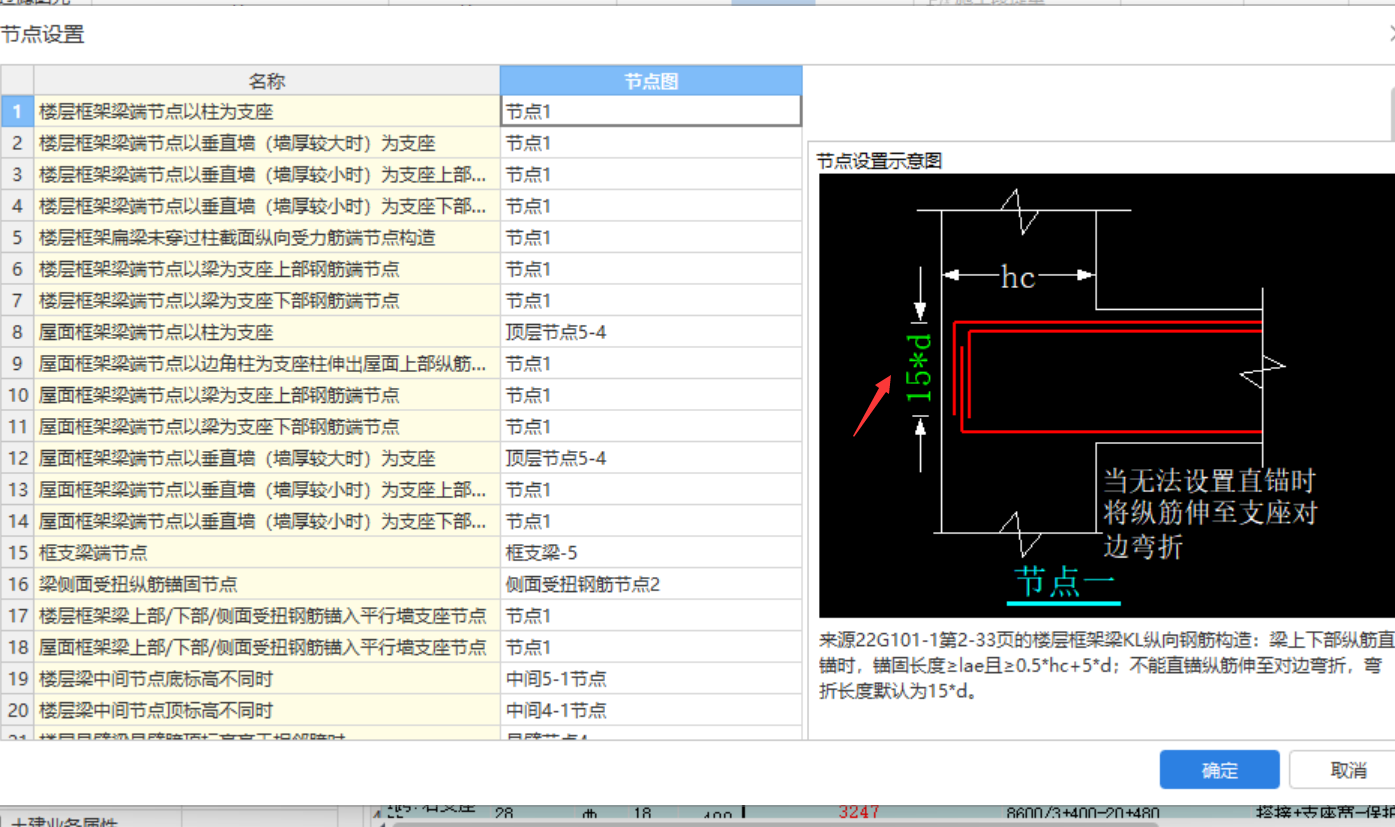Viewport: 1395px width, 827px height.
Task: Click the node diagram preview image
Action: pos(1106,396)
